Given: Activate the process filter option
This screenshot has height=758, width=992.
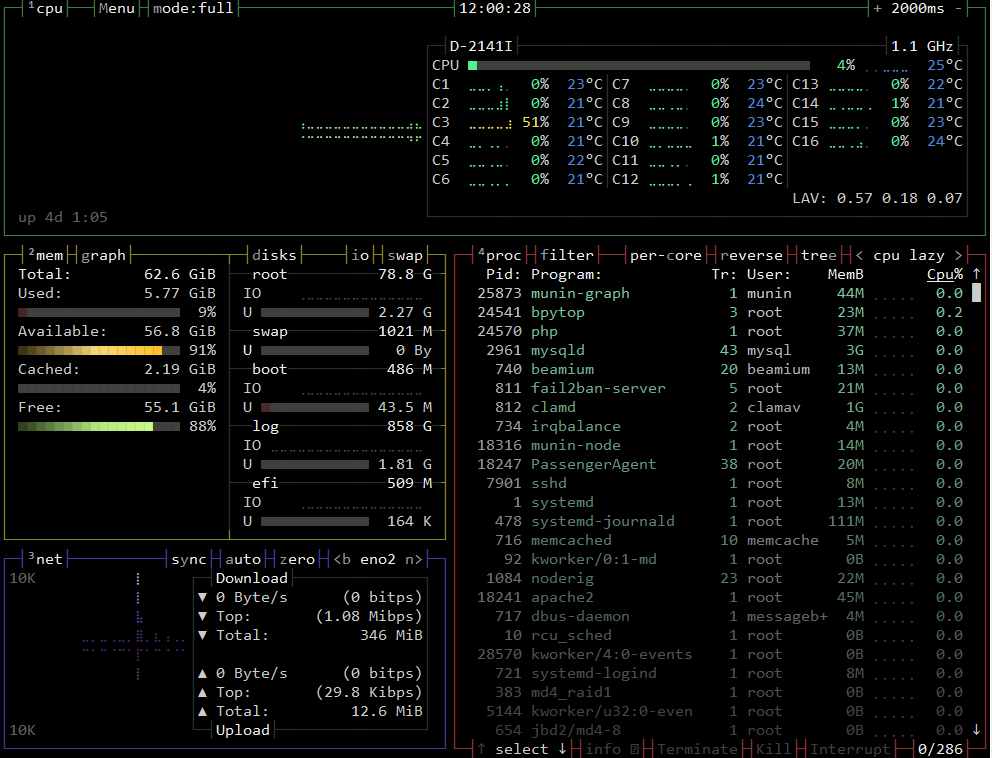Looking at the screenshot, I should (x=567, y=255).
